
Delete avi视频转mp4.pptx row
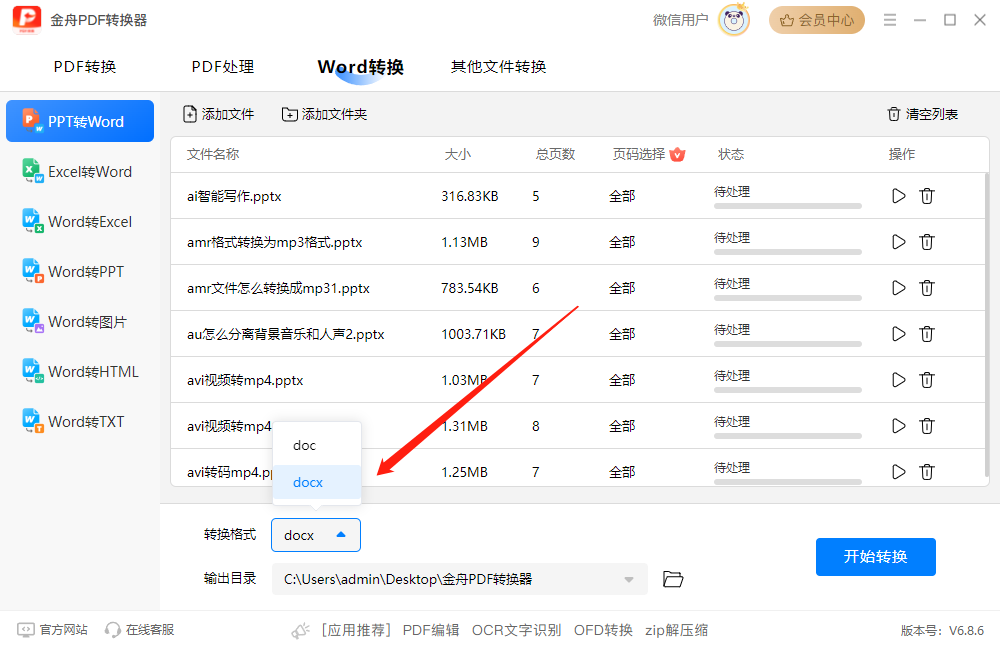click(x=927, y=380)
